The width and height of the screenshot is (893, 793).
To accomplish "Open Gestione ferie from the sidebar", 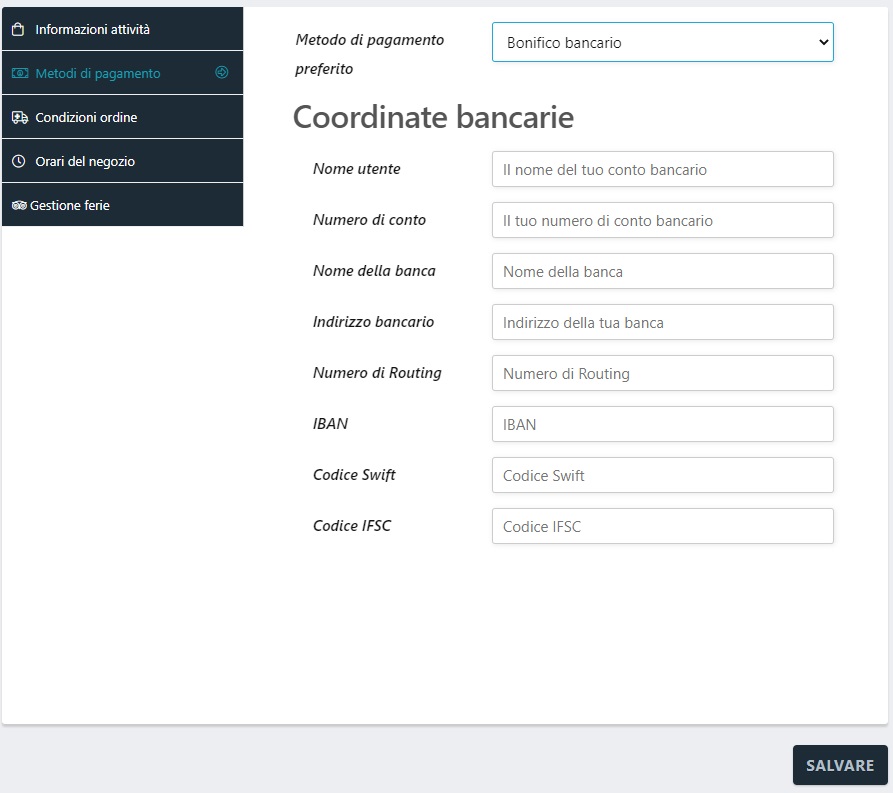I will point(70,206).
